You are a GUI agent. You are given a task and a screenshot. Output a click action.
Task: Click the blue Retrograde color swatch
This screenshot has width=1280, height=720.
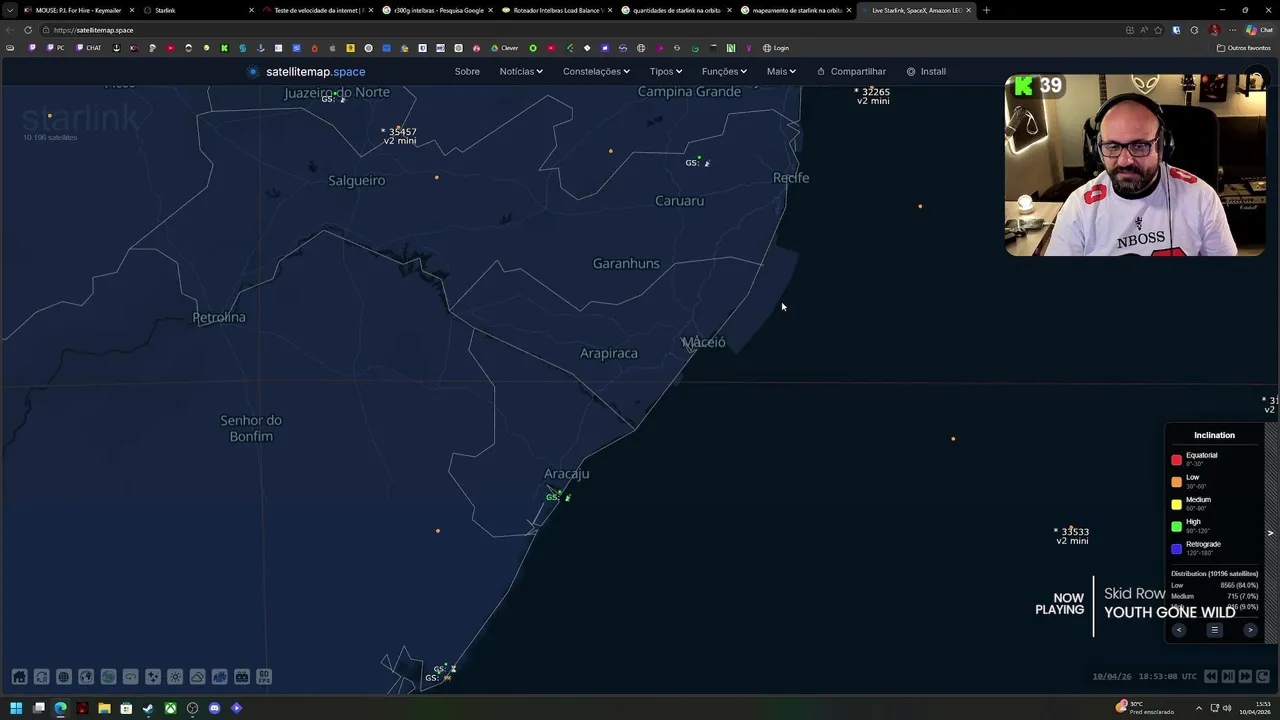[x=1177, y=548]
